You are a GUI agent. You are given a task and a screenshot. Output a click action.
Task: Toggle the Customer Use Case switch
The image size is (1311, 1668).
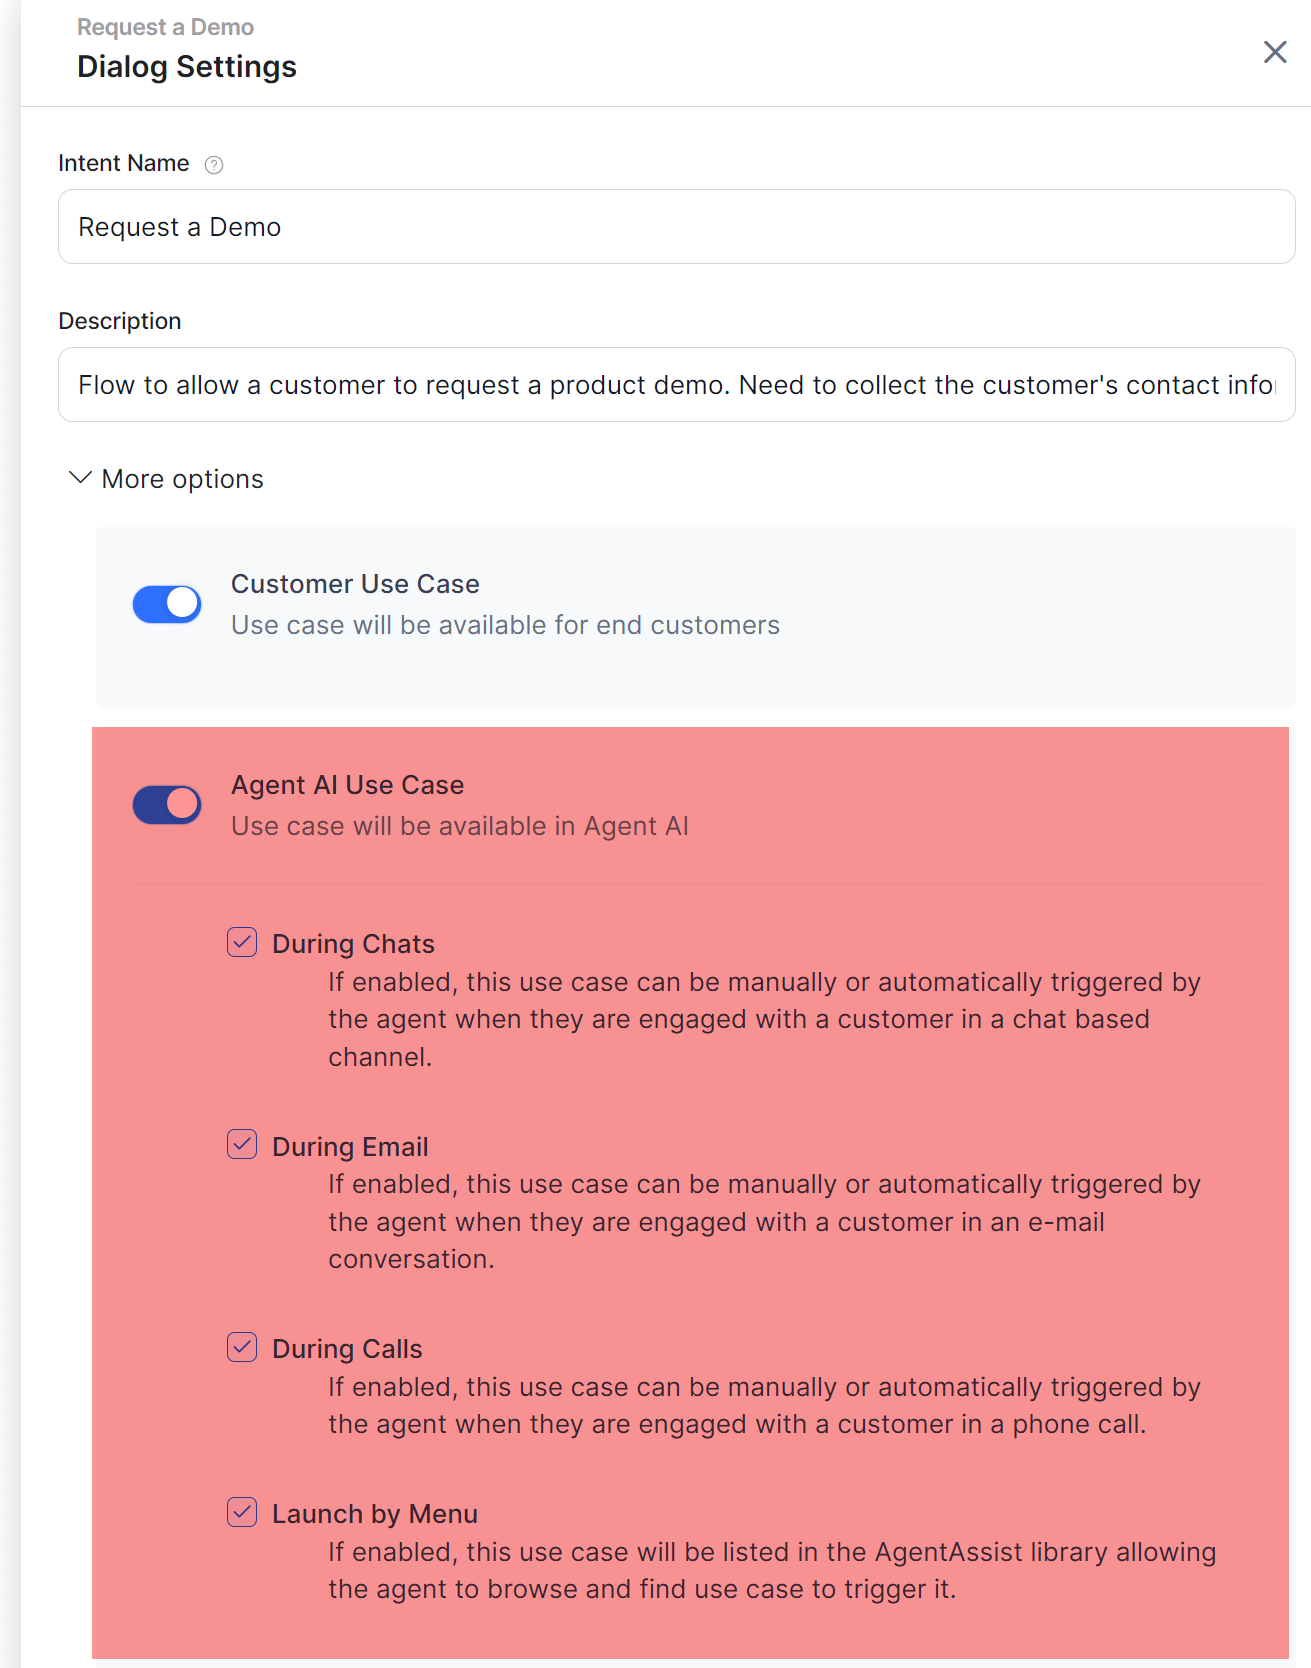coord(167,604)
